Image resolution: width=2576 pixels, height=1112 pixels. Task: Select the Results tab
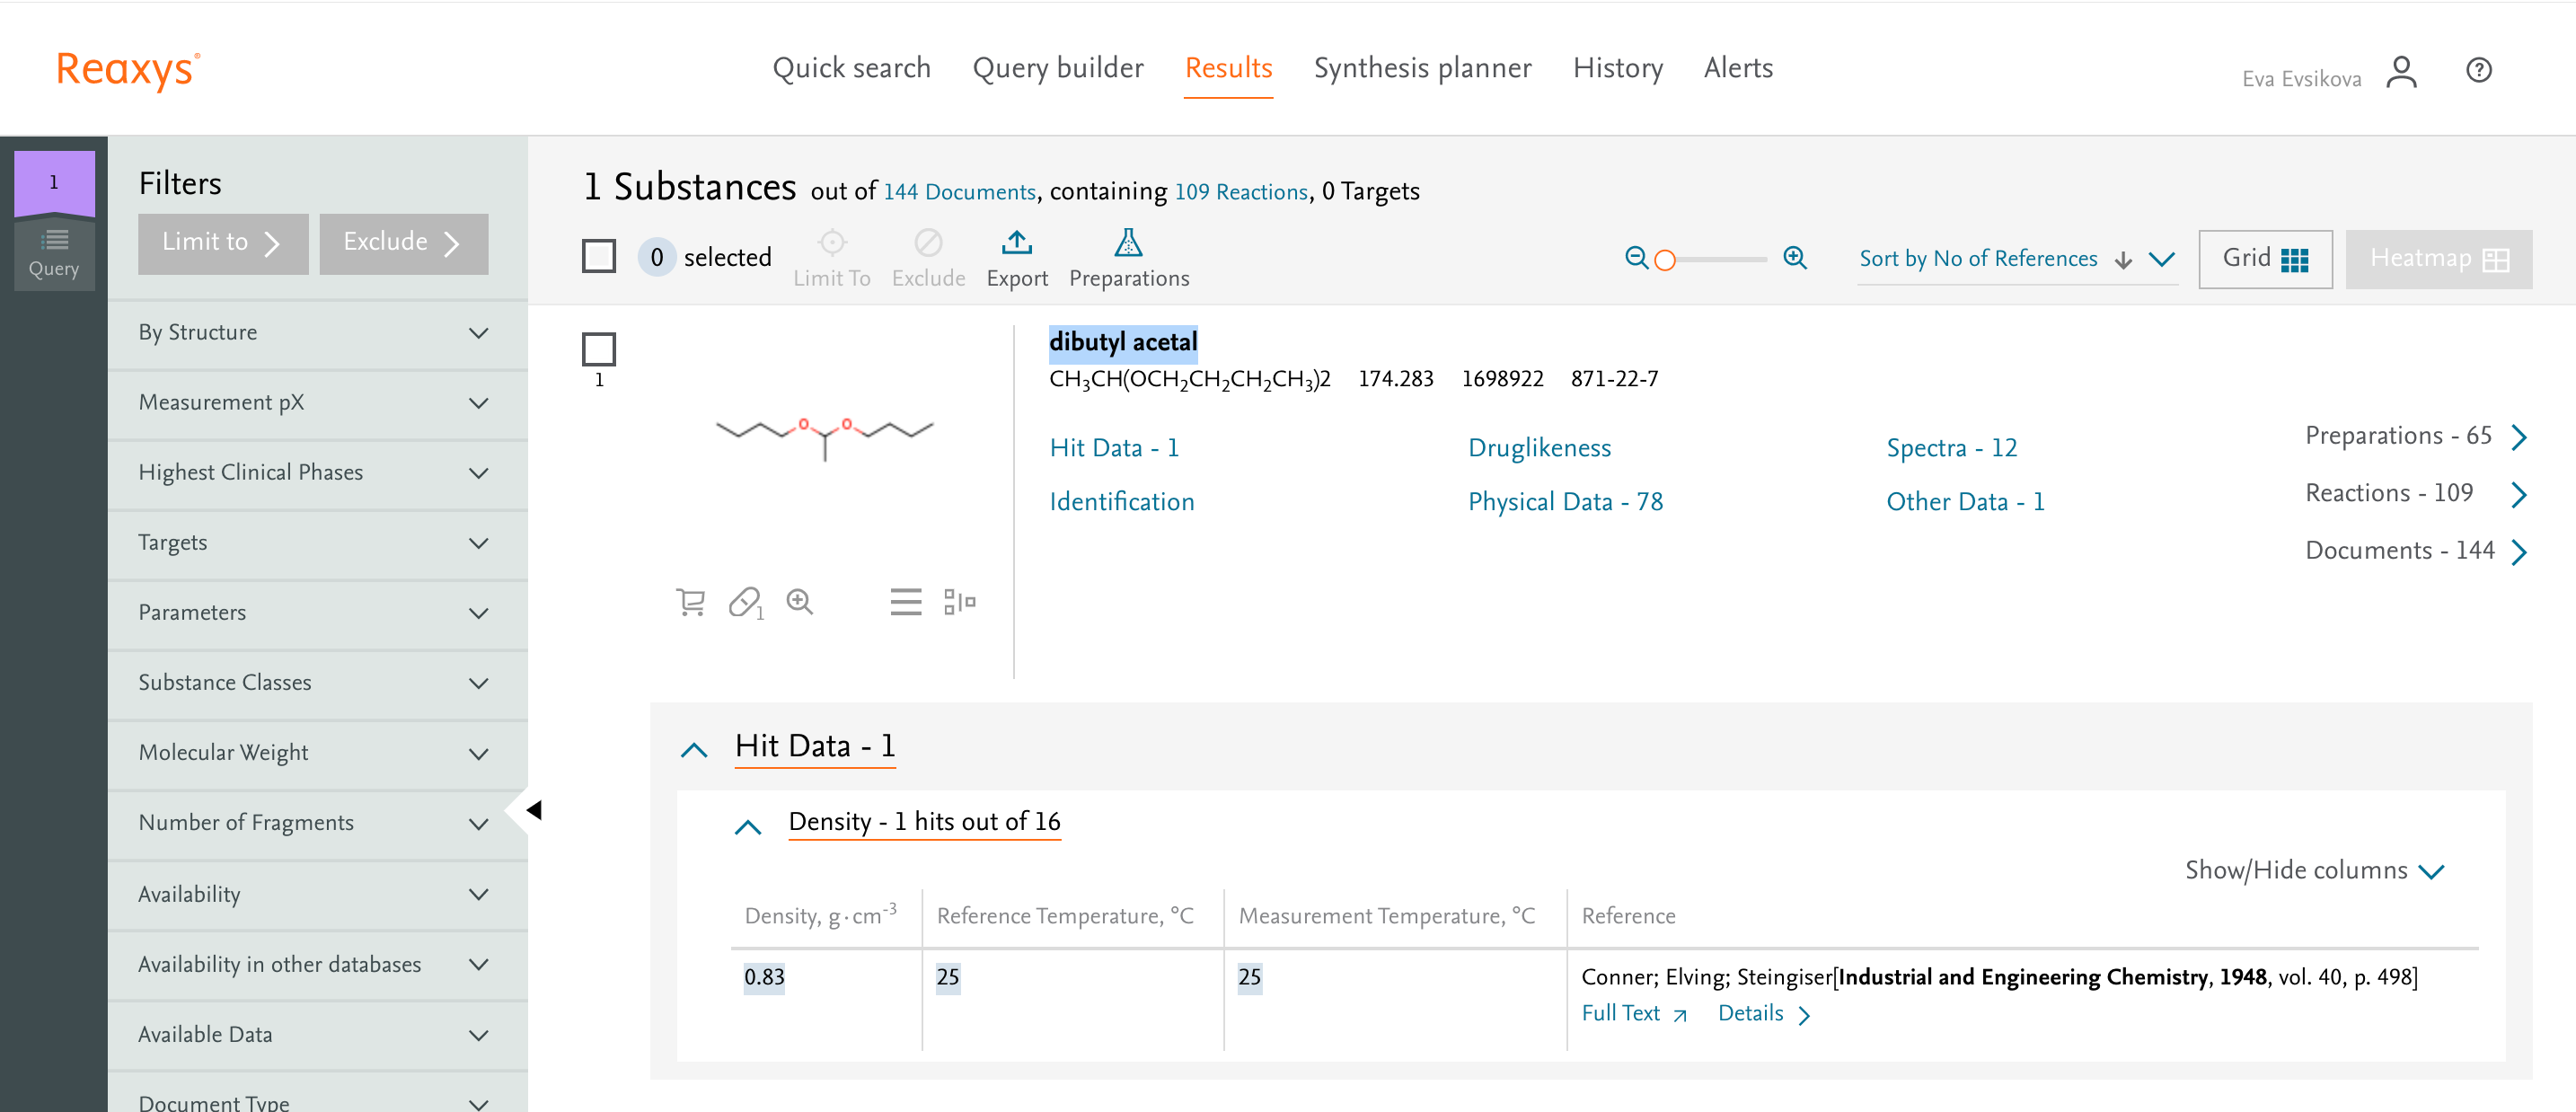1228,68
